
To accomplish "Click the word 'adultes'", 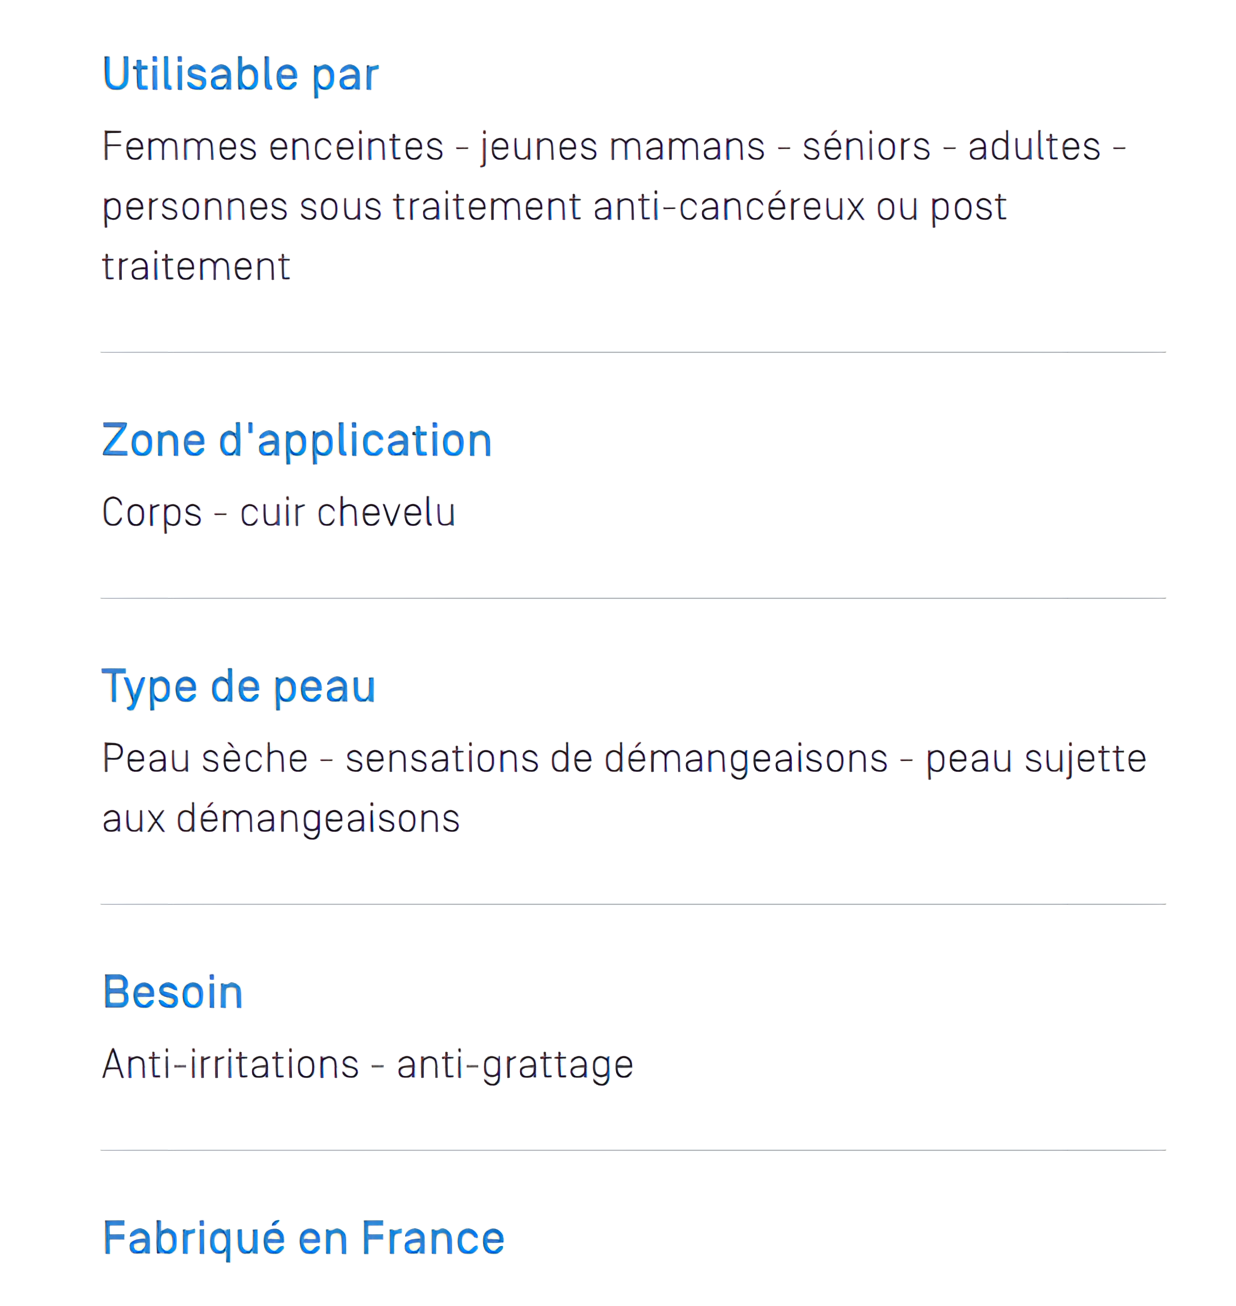I will click(x=1035, y=147).
